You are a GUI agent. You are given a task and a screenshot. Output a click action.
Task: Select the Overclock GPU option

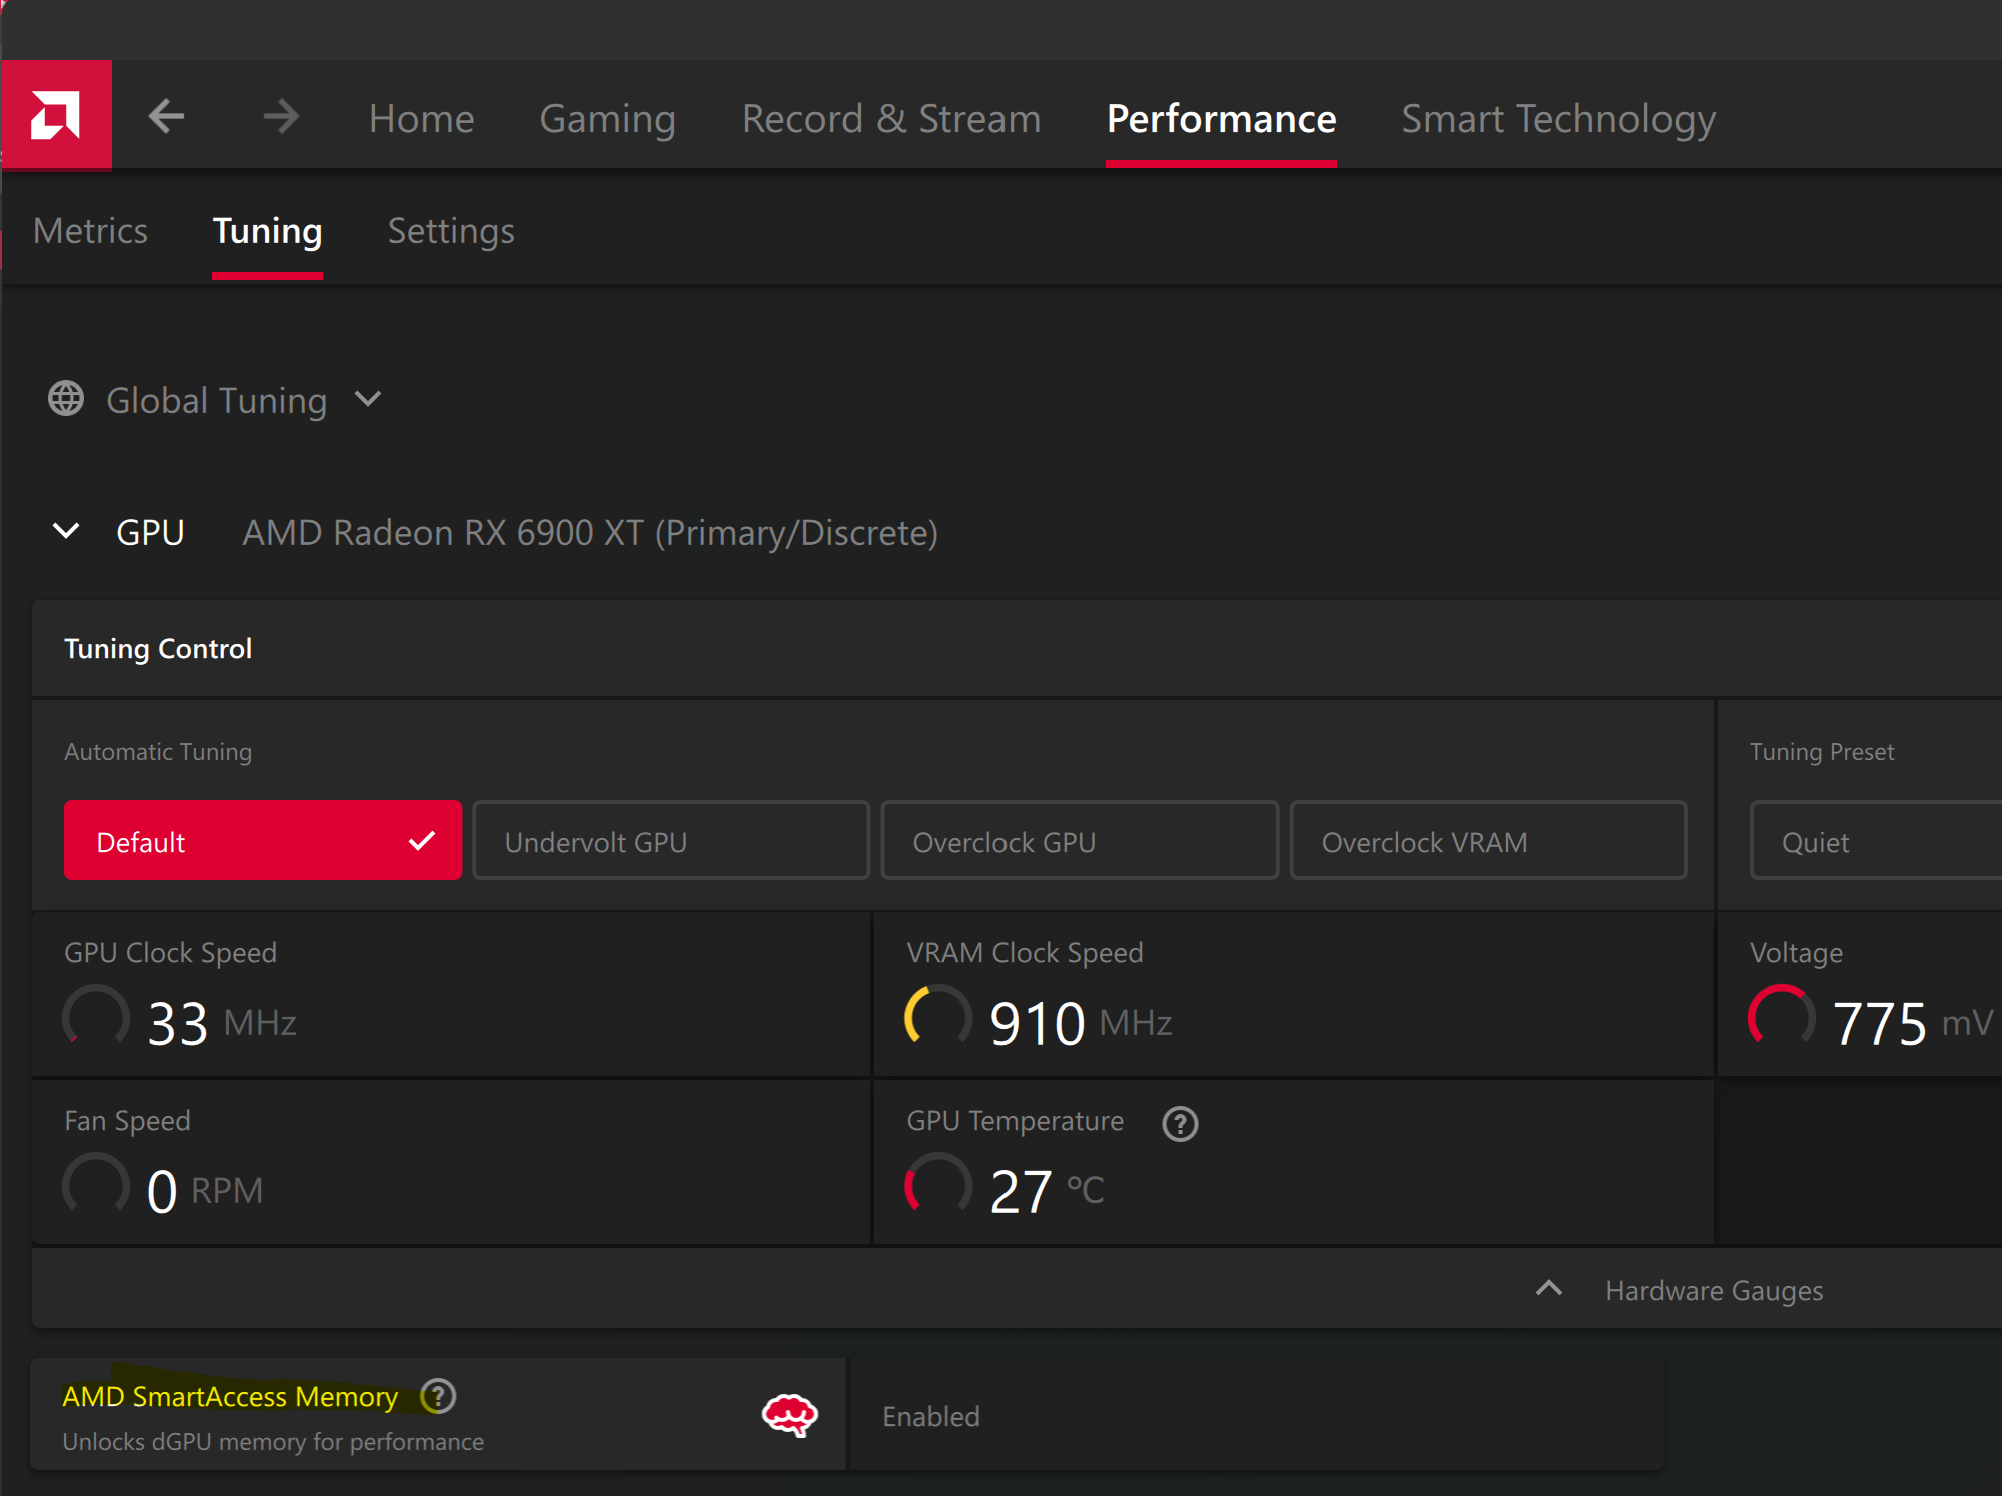(x=1079, y=841)
